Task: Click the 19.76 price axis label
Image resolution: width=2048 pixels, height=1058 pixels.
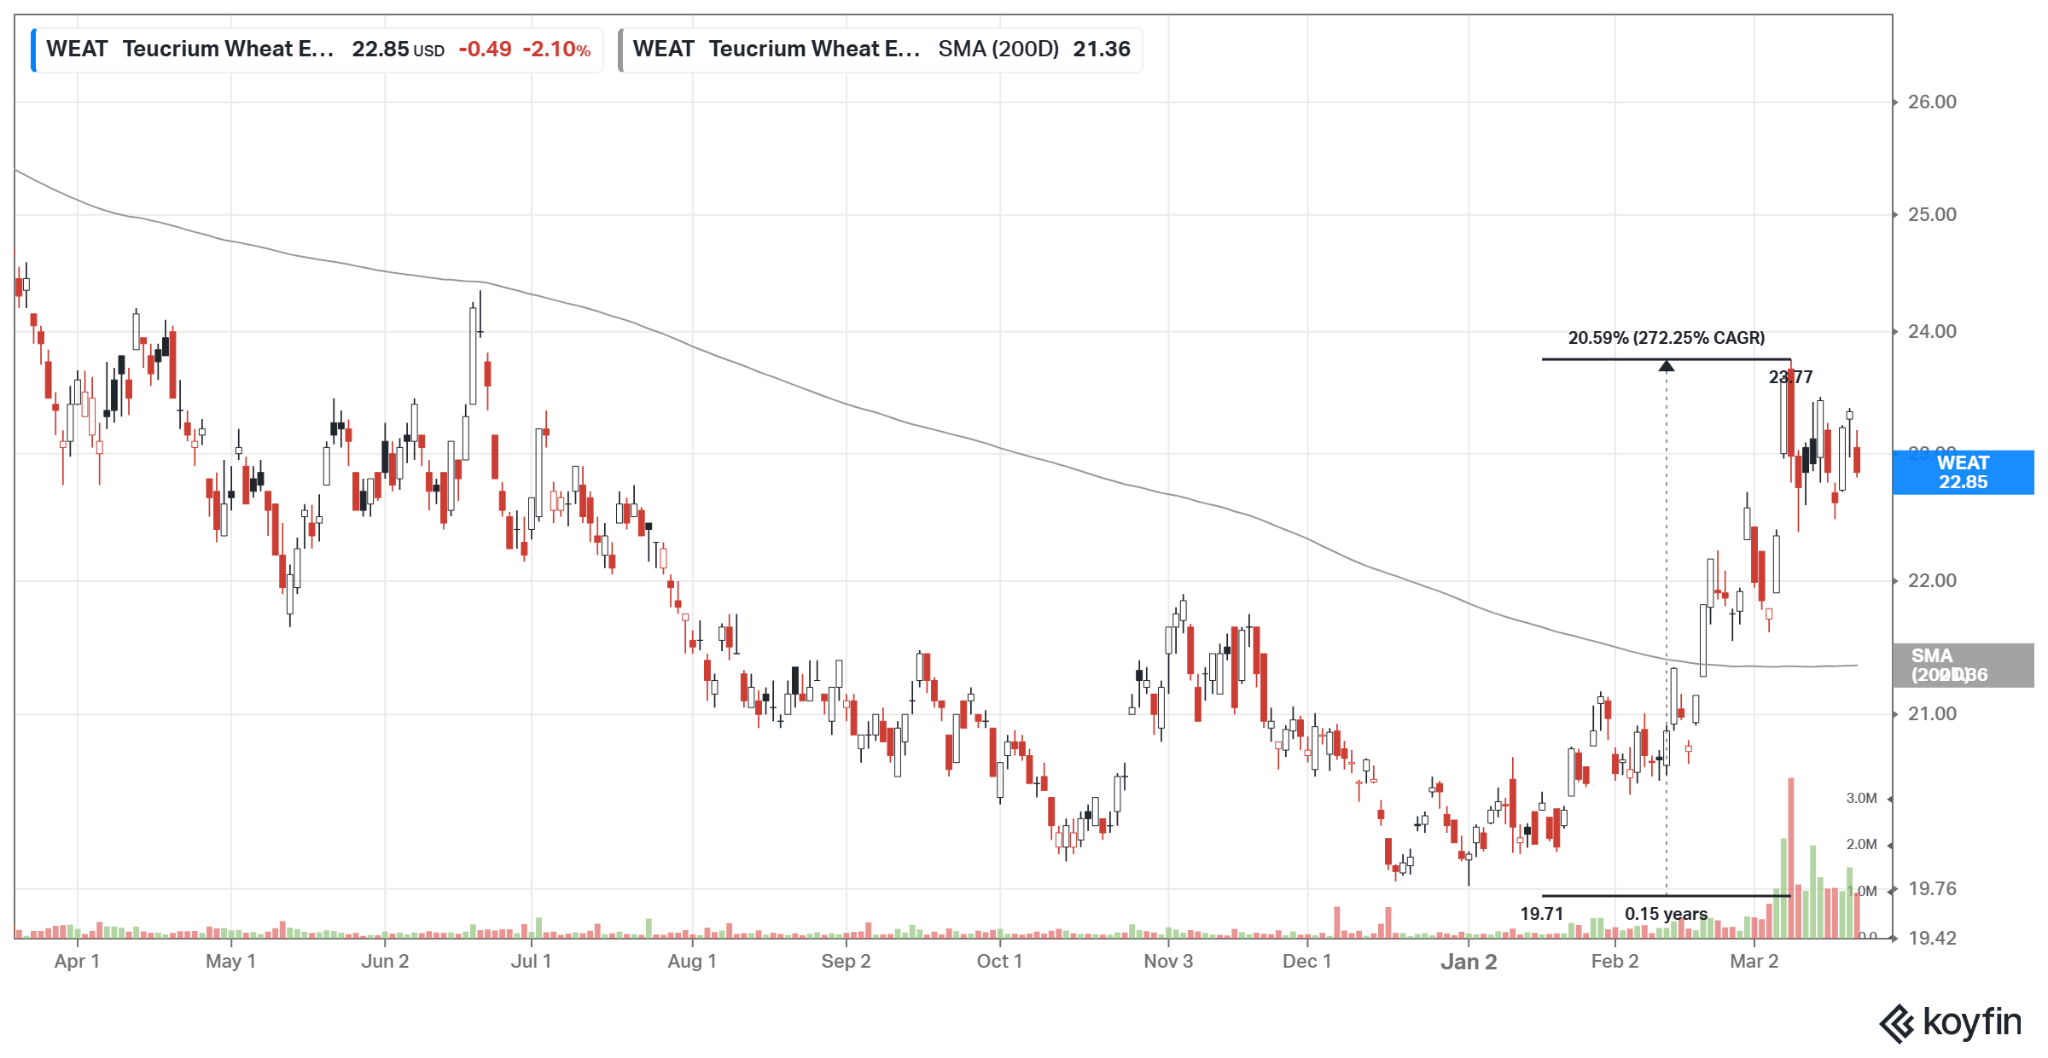Action: coord(1932,889)
